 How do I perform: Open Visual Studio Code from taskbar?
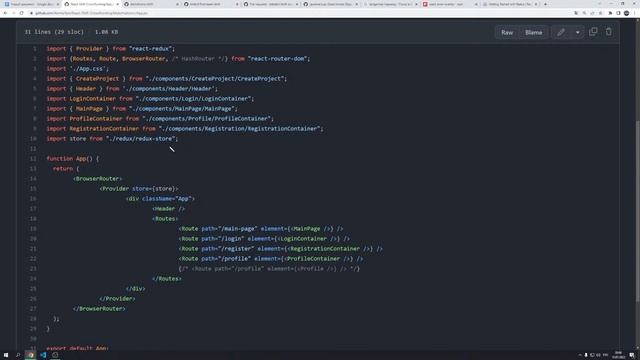(x=43, y=355)
